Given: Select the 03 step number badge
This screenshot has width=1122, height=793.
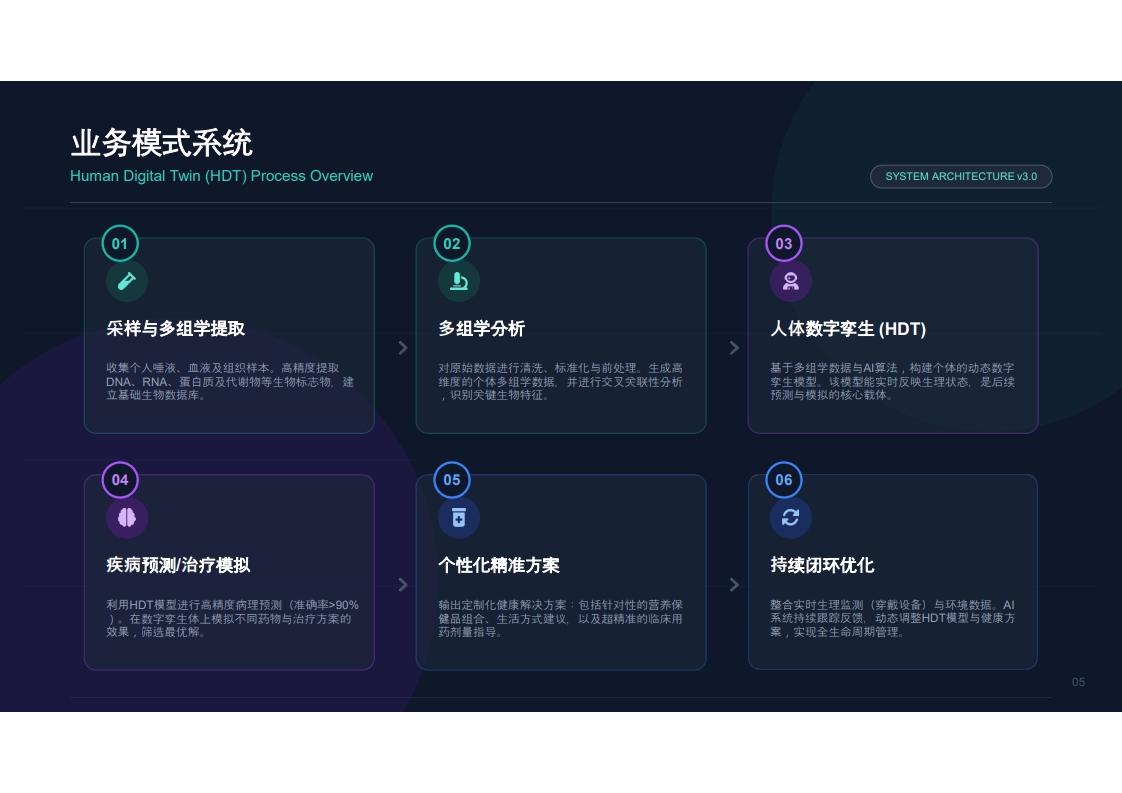Looking at the screenshot, I should [x=784, y=243].
